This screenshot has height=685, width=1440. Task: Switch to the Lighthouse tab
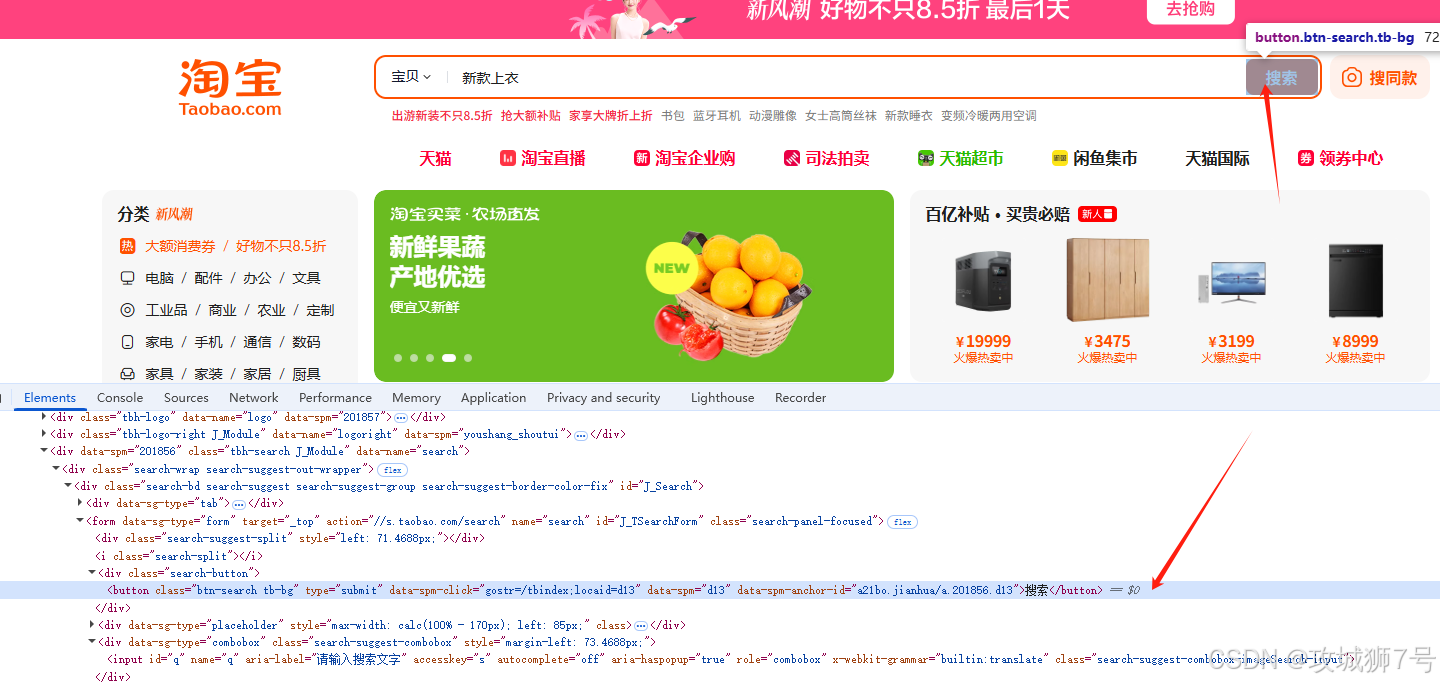[x=722, y=397]
